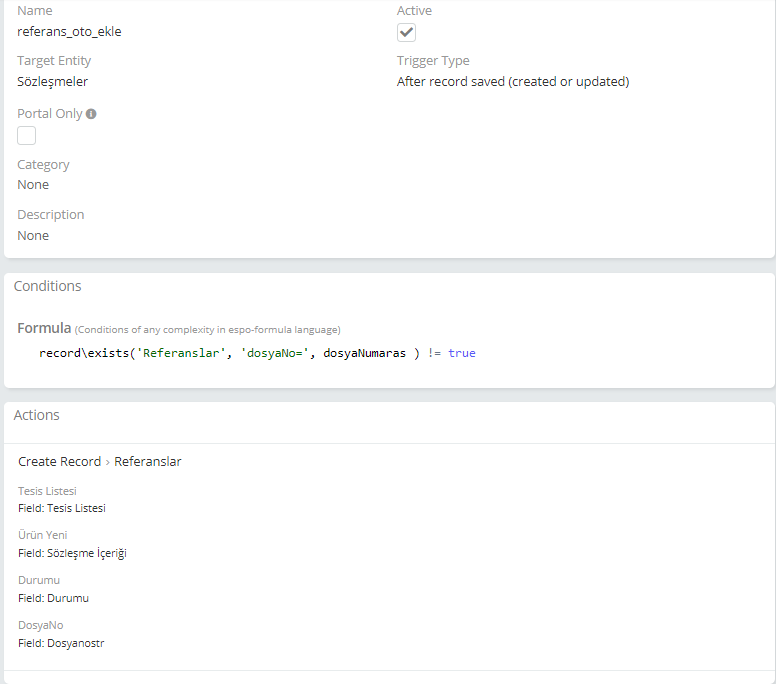The height and width of the screenshot is (684, 776).
Task: Click Referanslar in the action breadcrumb
Action: (x=148, y=462)
